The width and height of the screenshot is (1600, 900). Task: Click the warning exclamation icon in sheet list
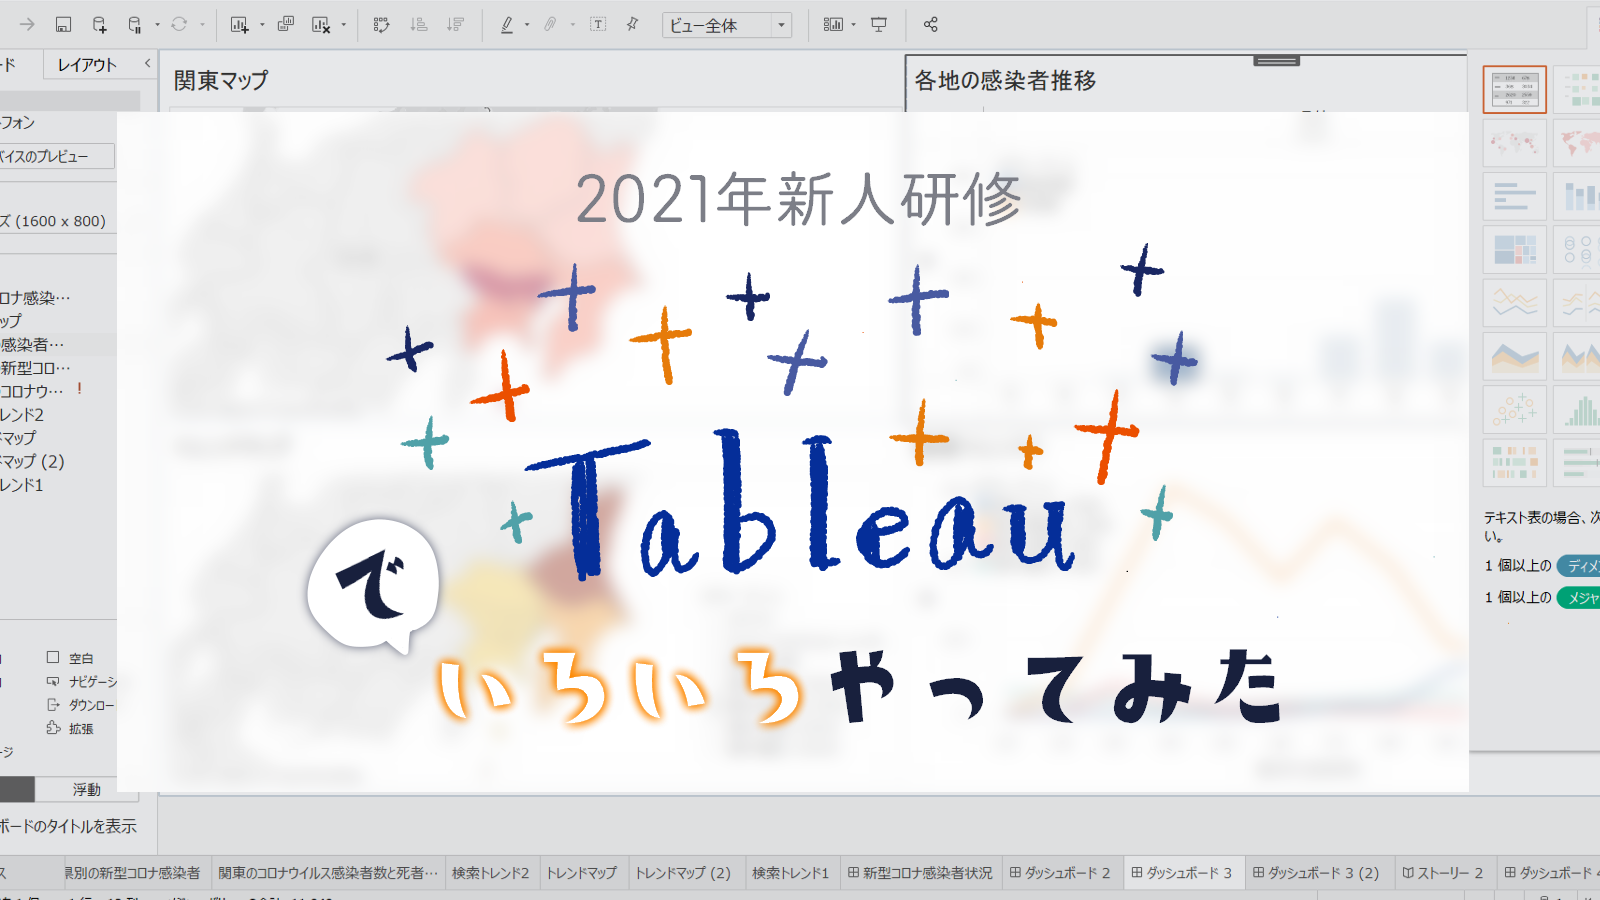pyautogui.click(x=79, y=389)
